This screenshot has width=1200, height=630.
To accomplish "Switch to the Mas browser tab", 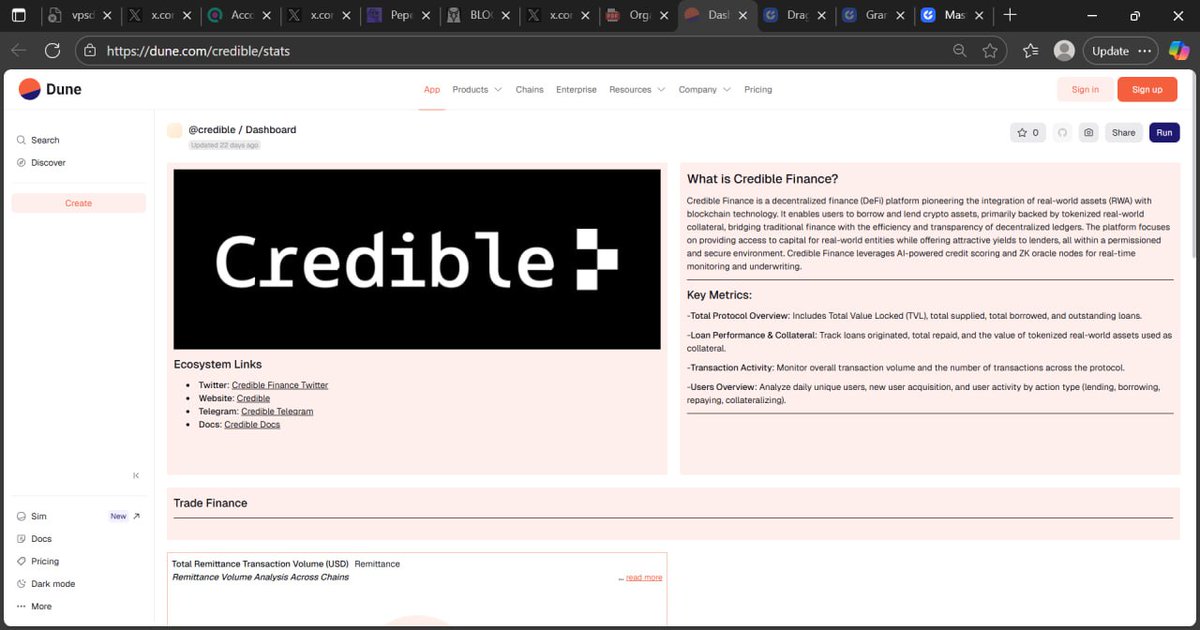I will pyautogui.click(x=954, y=15).
